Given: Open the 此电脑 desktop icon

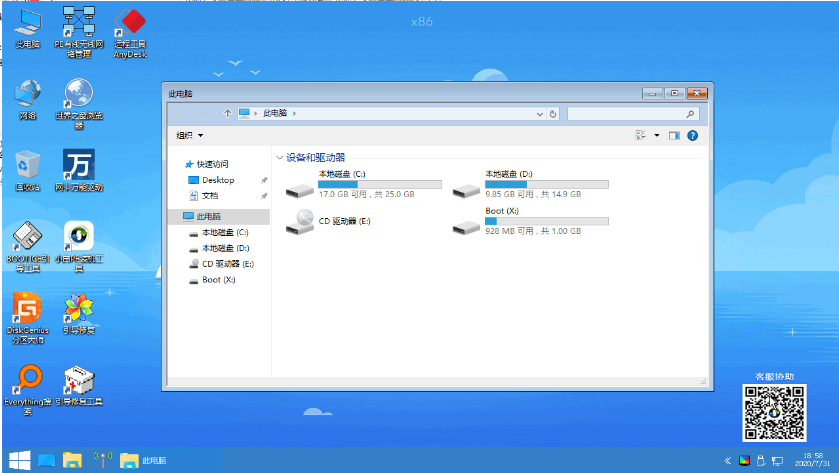Looking at the screenshot, I should coord(28,29).
